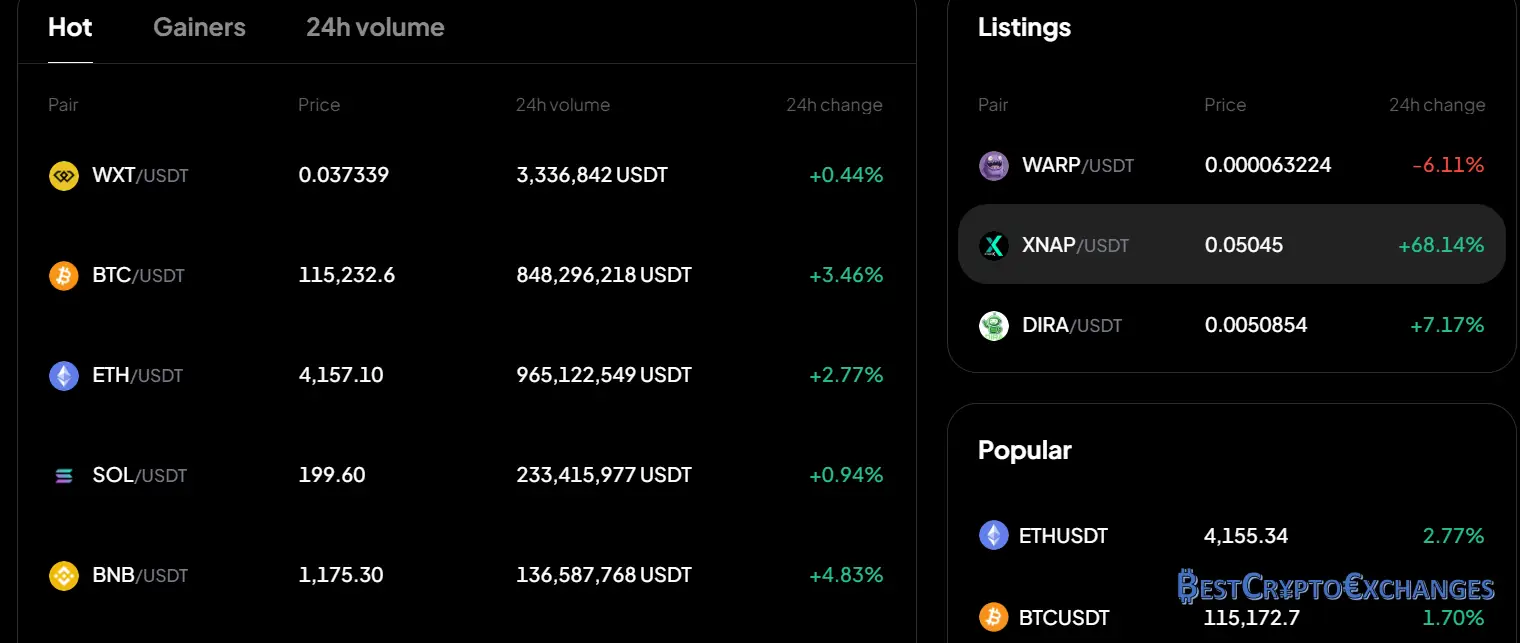Click the ETHUSDT icon under Popular

click(x=993, y=536)
